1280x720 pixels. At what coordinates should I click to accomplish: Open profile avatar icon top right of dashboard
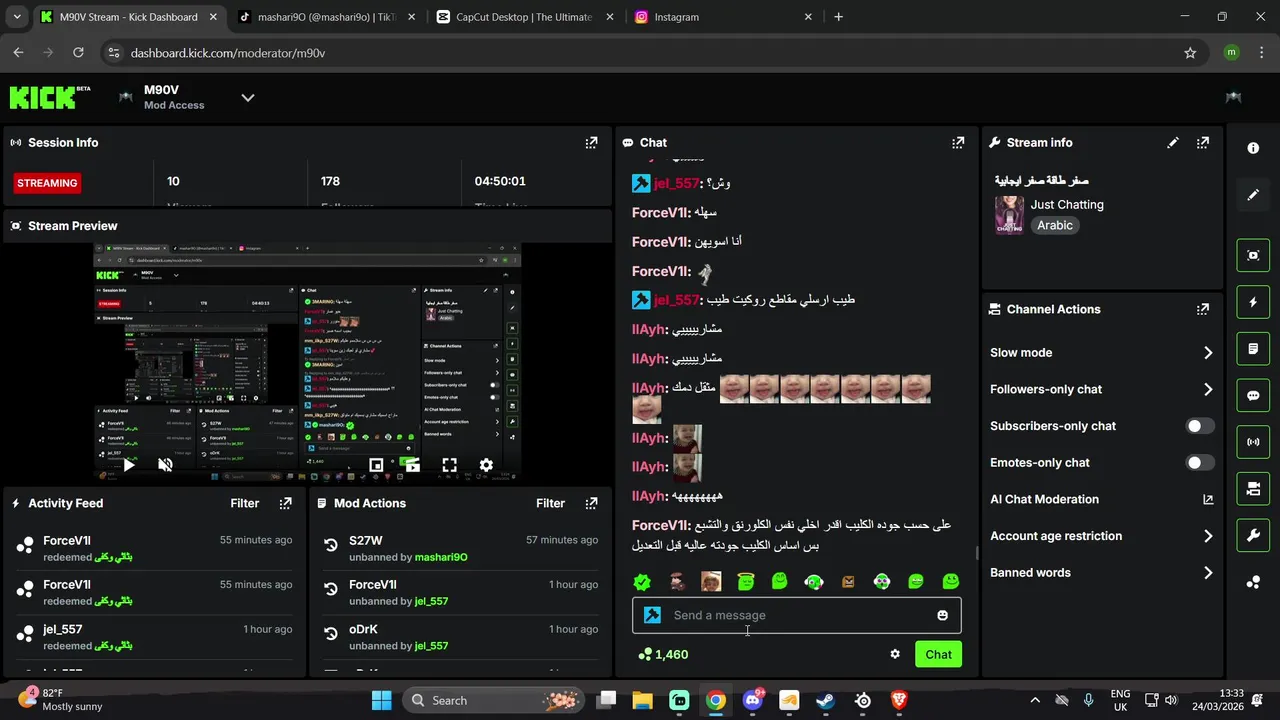point(1233,97)
